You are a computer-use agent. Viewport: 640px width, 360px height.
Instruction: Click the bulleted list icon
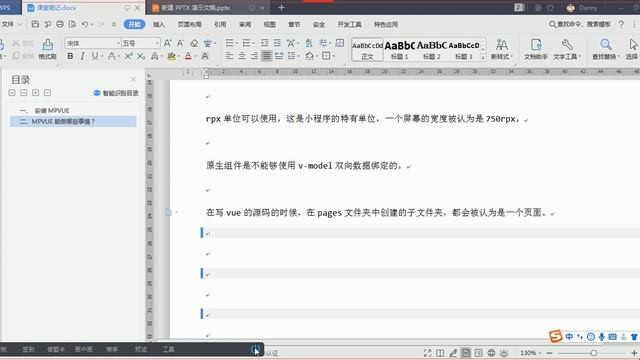pos(230,43)
